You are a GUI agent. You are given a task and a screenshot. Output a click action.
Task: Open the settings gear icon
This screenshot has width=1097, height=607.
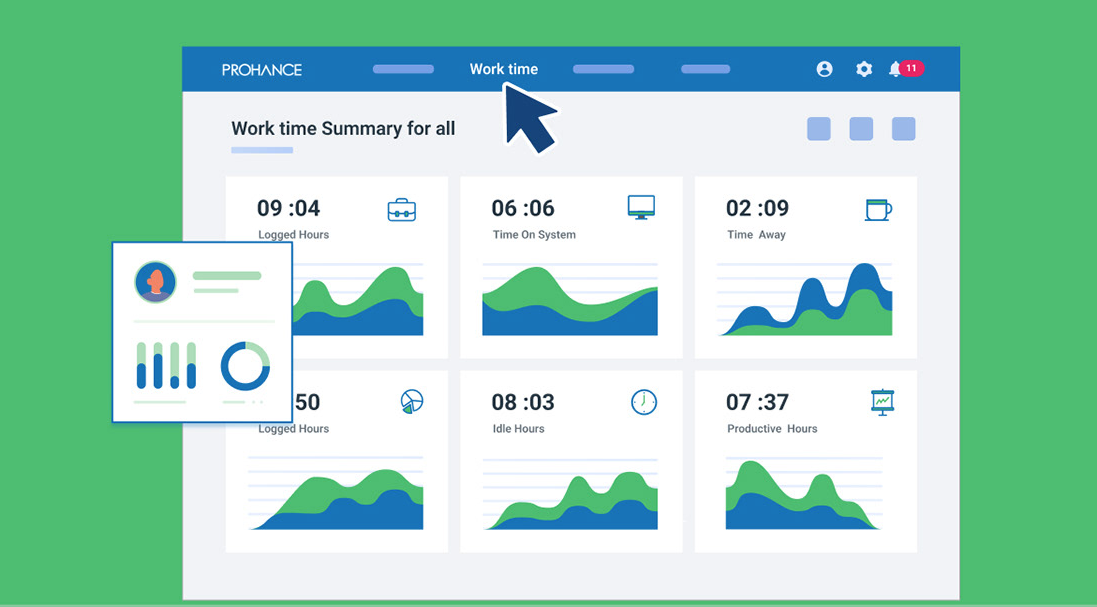tap(864, 69)
